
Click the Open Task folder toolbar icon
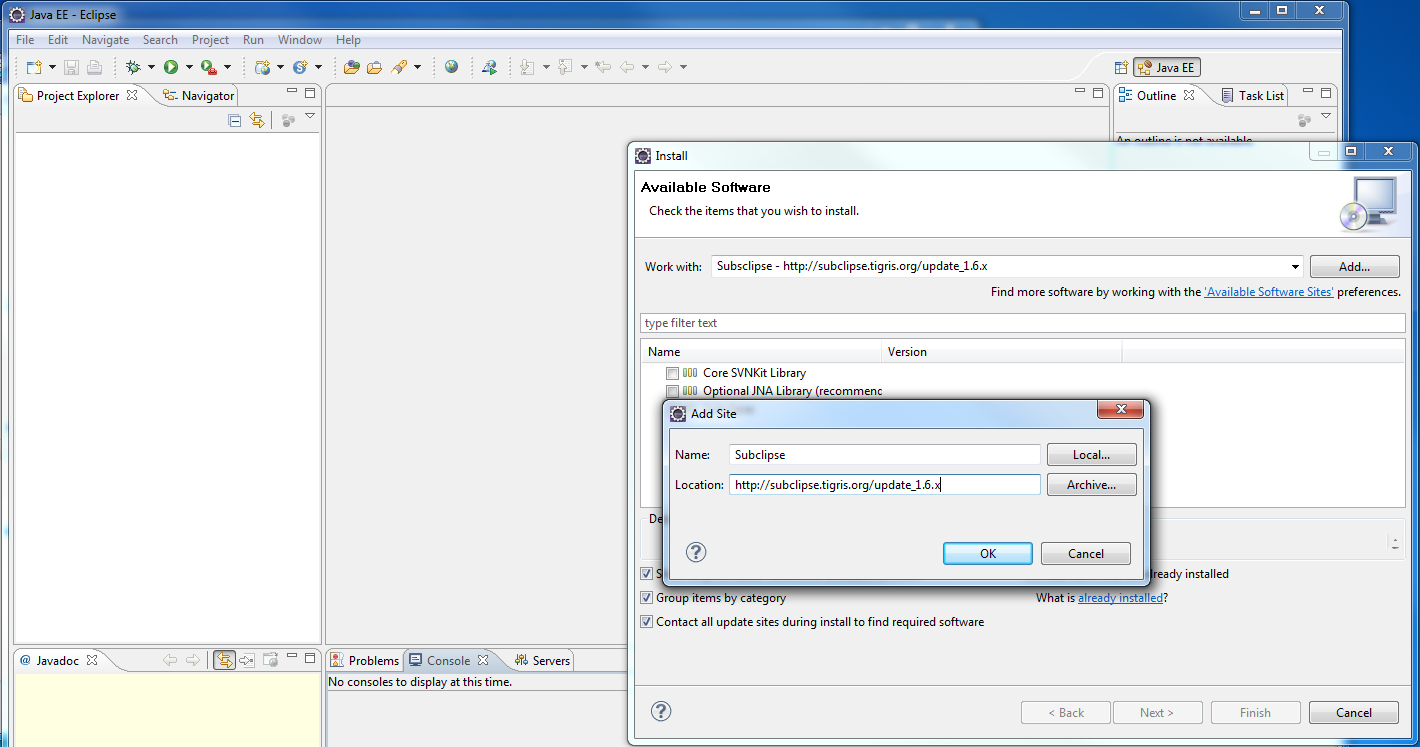click(374, 67)
